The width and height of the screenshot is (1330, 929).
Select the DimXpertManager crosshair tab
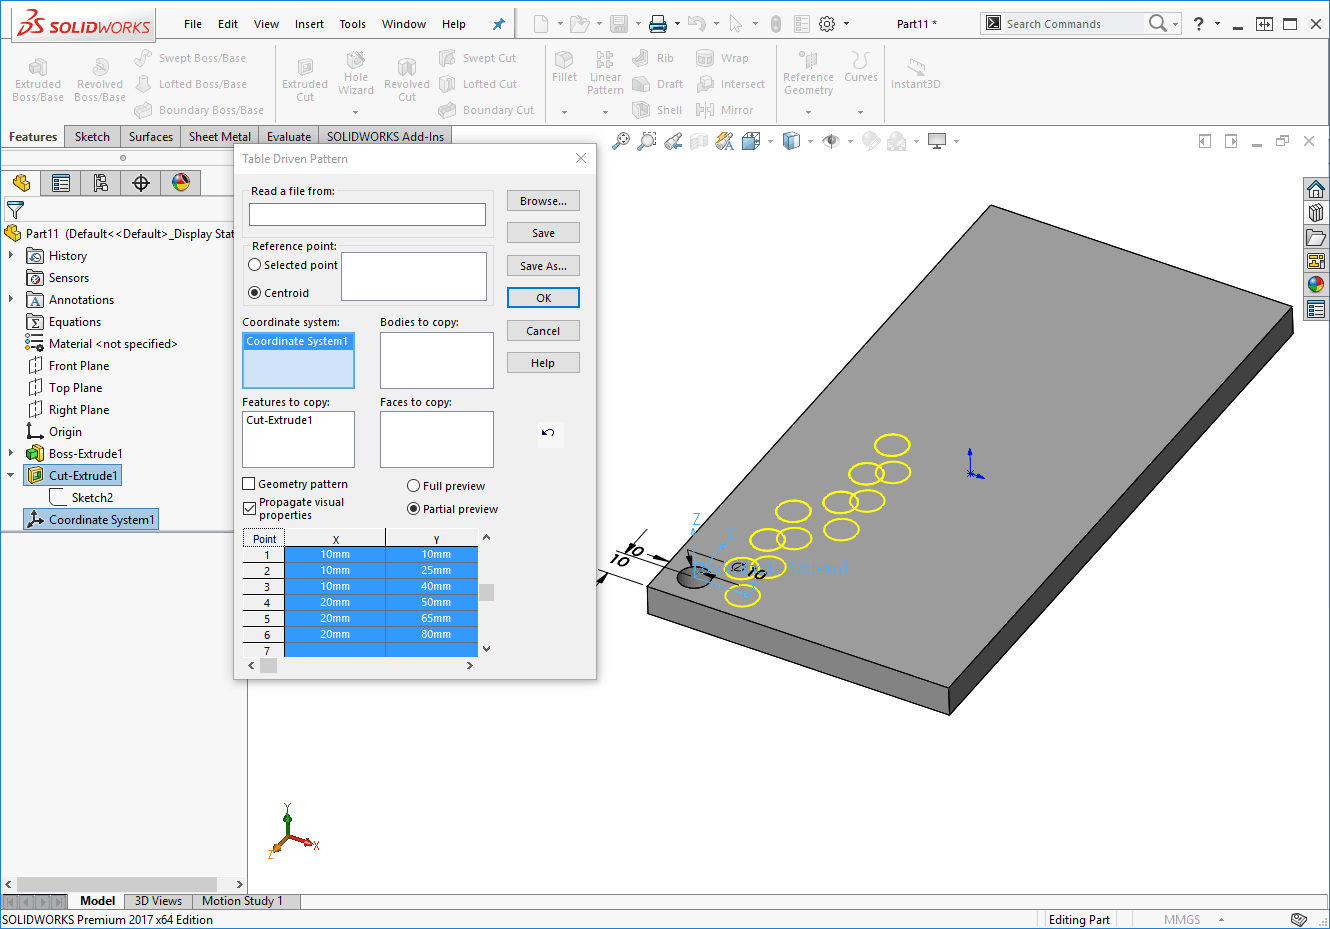click(141, 183)
